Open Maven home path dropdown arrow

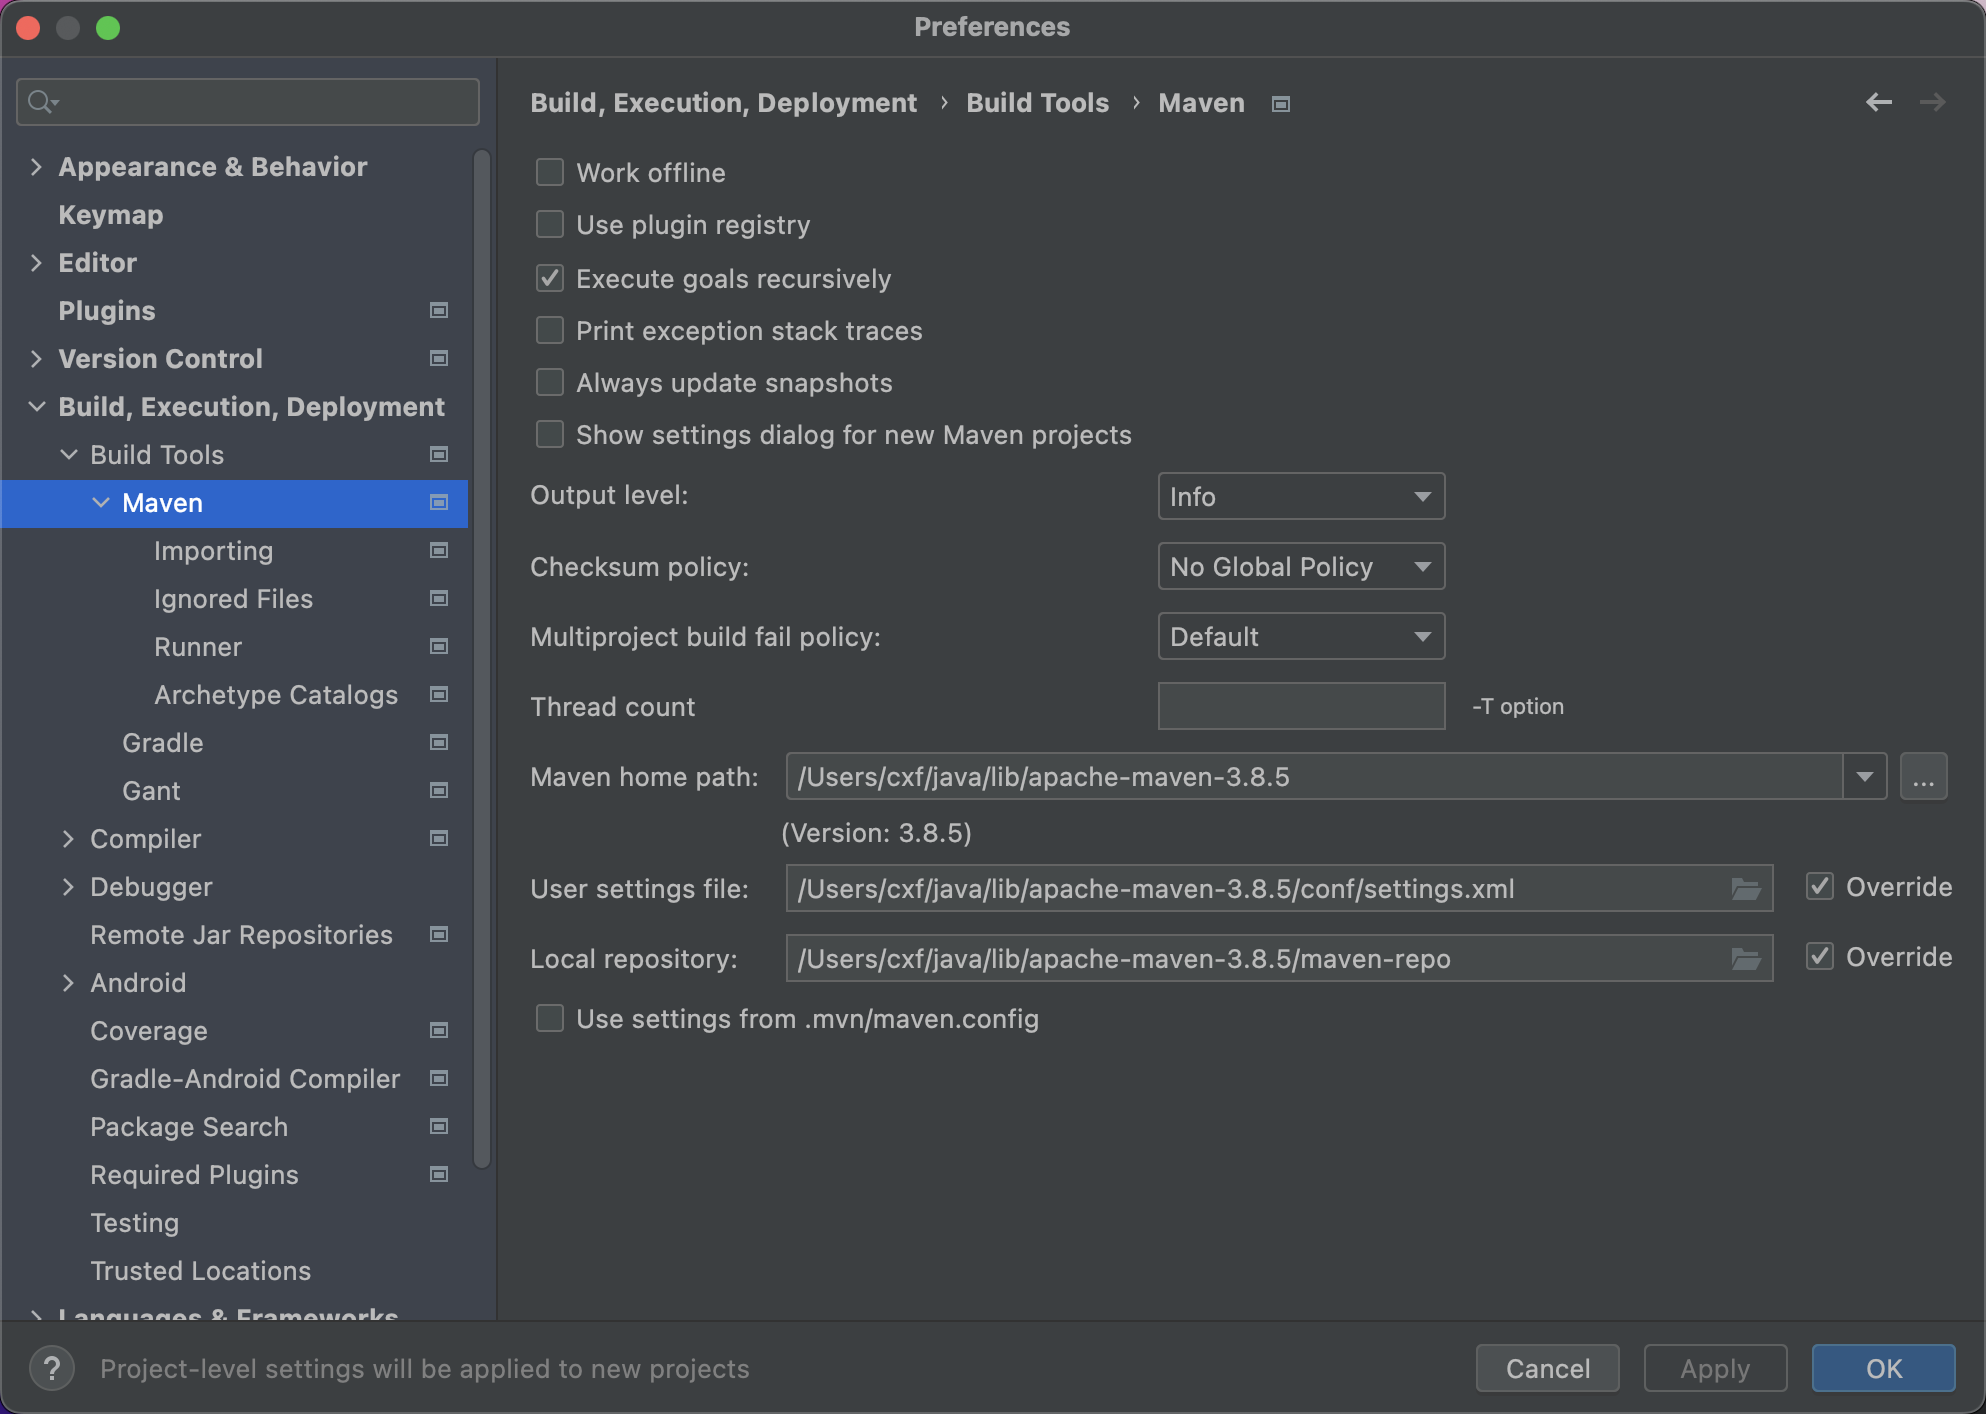pyautogui.click(x=1865, y=776)
